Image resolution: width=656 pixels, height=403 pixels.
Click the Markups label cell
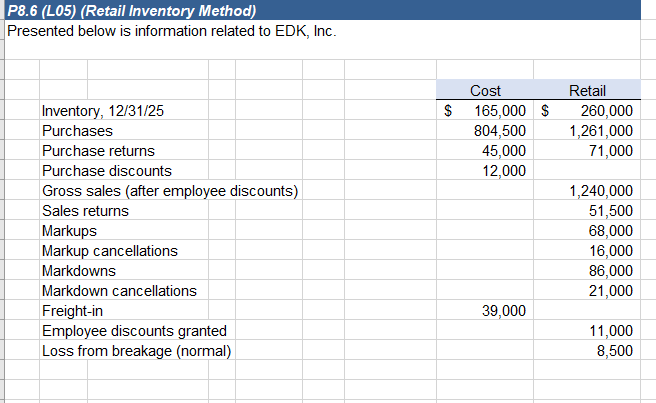(69, 231)
